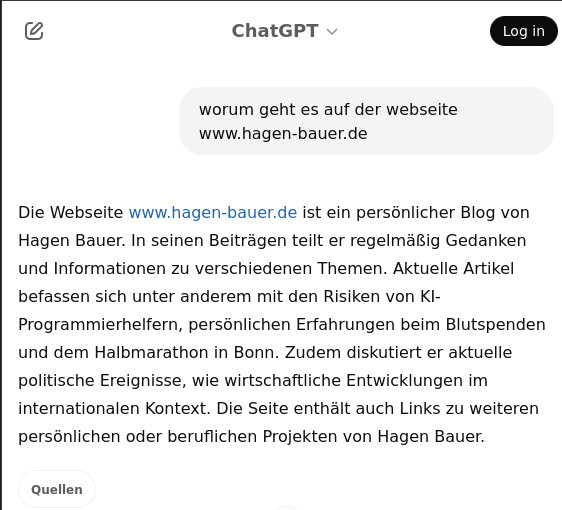
Task: Click "Hagen Bauer." ending the last sentence
Action: point(431,437)
